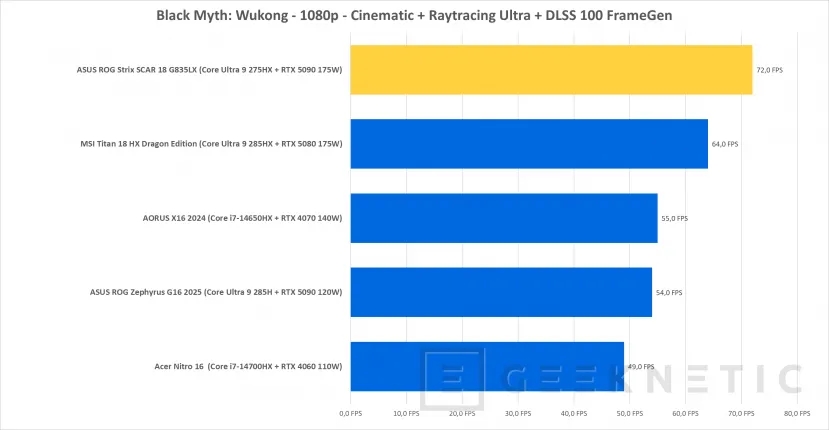
Task: Click the '60,0 FPS' axis label
Action: pyautogui.click(x=685, y=414)
